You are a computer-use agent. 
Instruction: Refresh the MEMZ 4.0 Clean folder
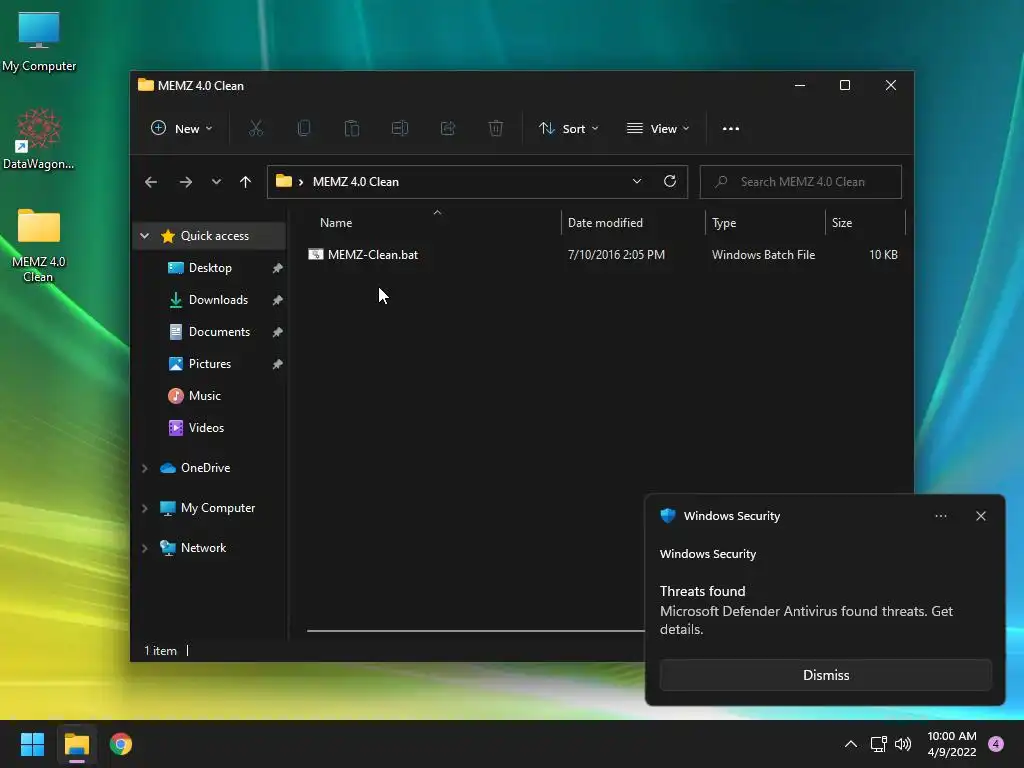(670, 182)
